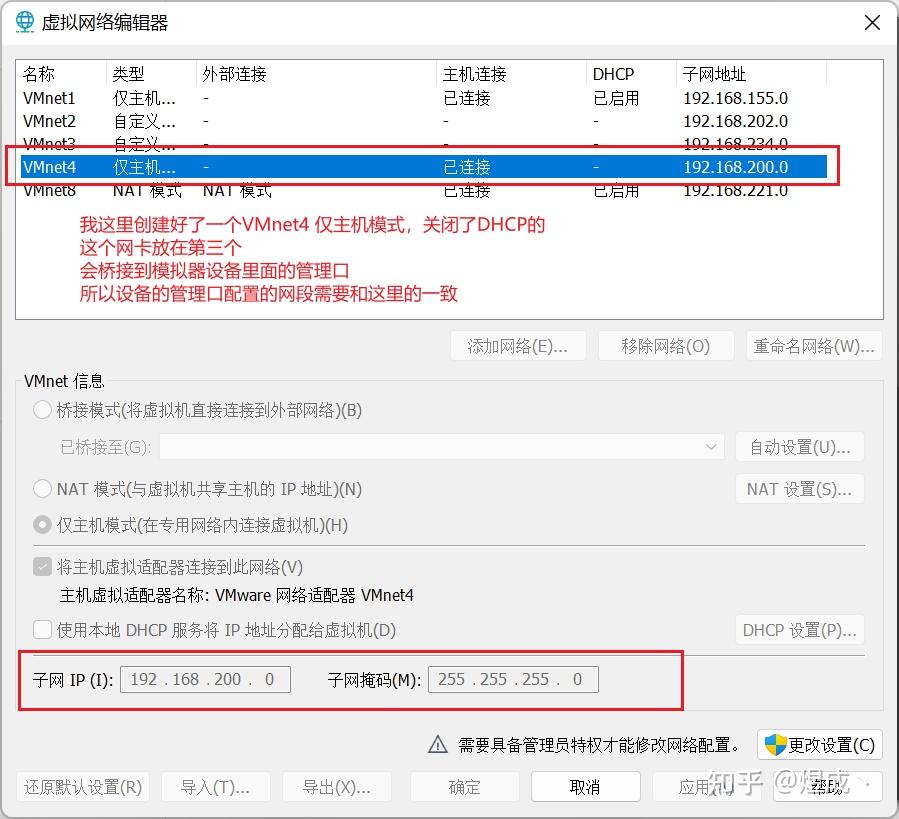The height and width of the screenshot is (819, 899).
Task: Open the NAT 设置(S) dialog
Action: tap(799, 489)
